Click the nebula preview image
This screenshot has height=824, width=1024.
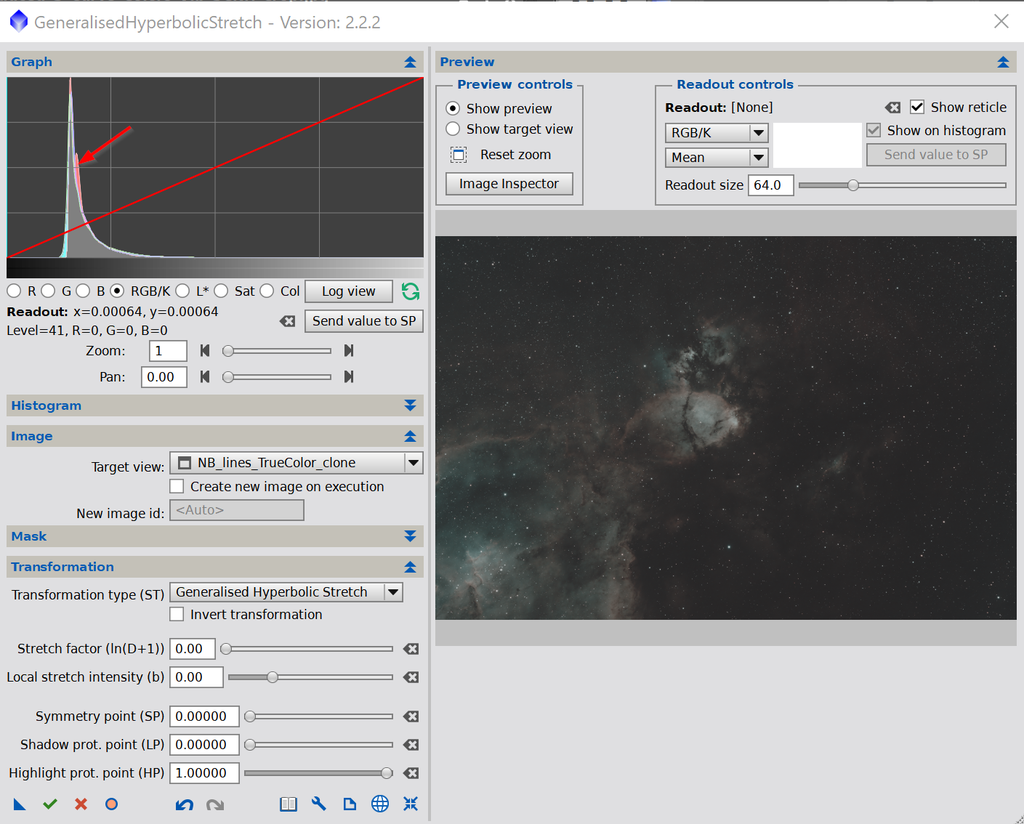[x=726, y=428]
